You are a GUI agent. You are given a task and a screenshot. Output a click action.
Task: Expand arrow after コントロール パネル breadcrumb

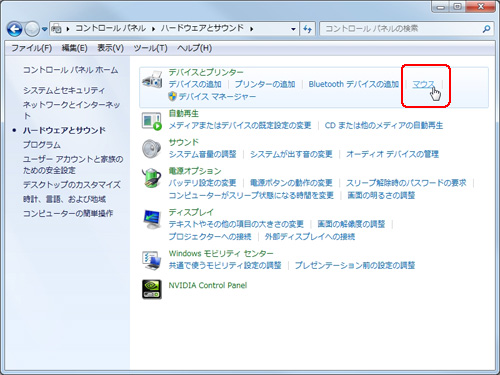coord(153,29)
